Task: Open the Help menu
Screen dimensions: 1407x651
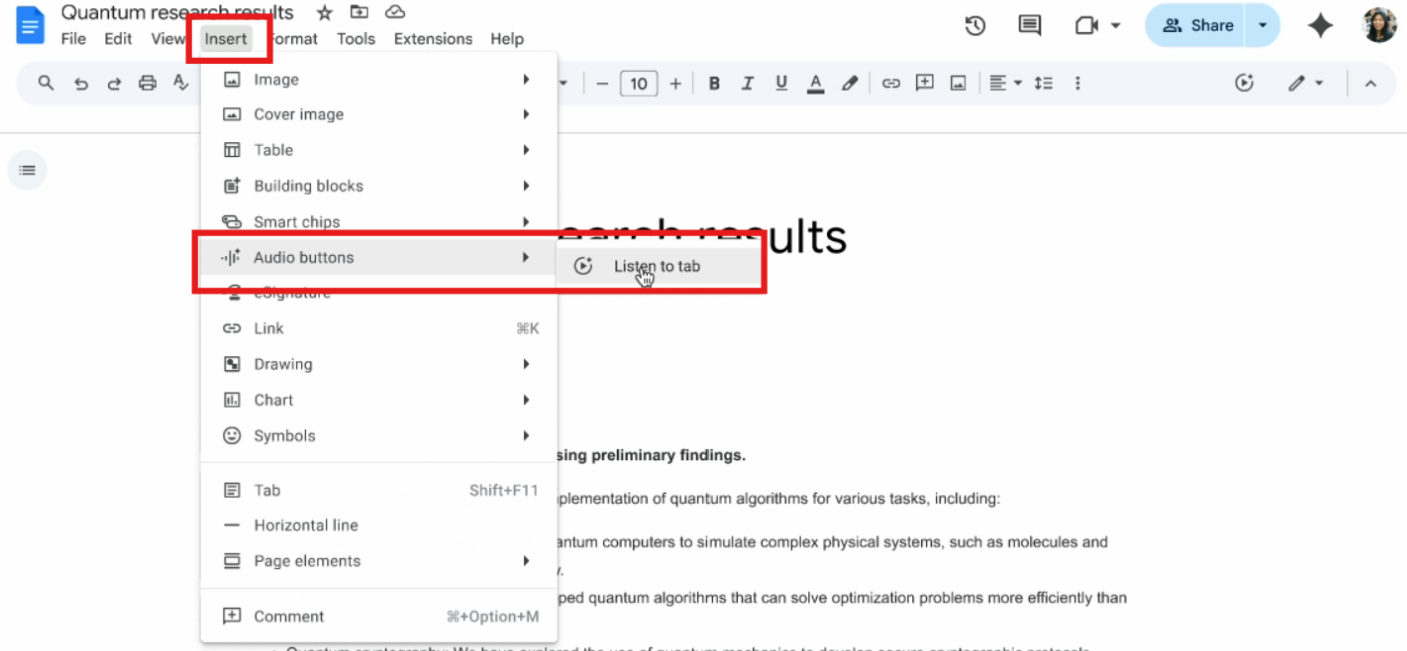Action: click(507, 39)
